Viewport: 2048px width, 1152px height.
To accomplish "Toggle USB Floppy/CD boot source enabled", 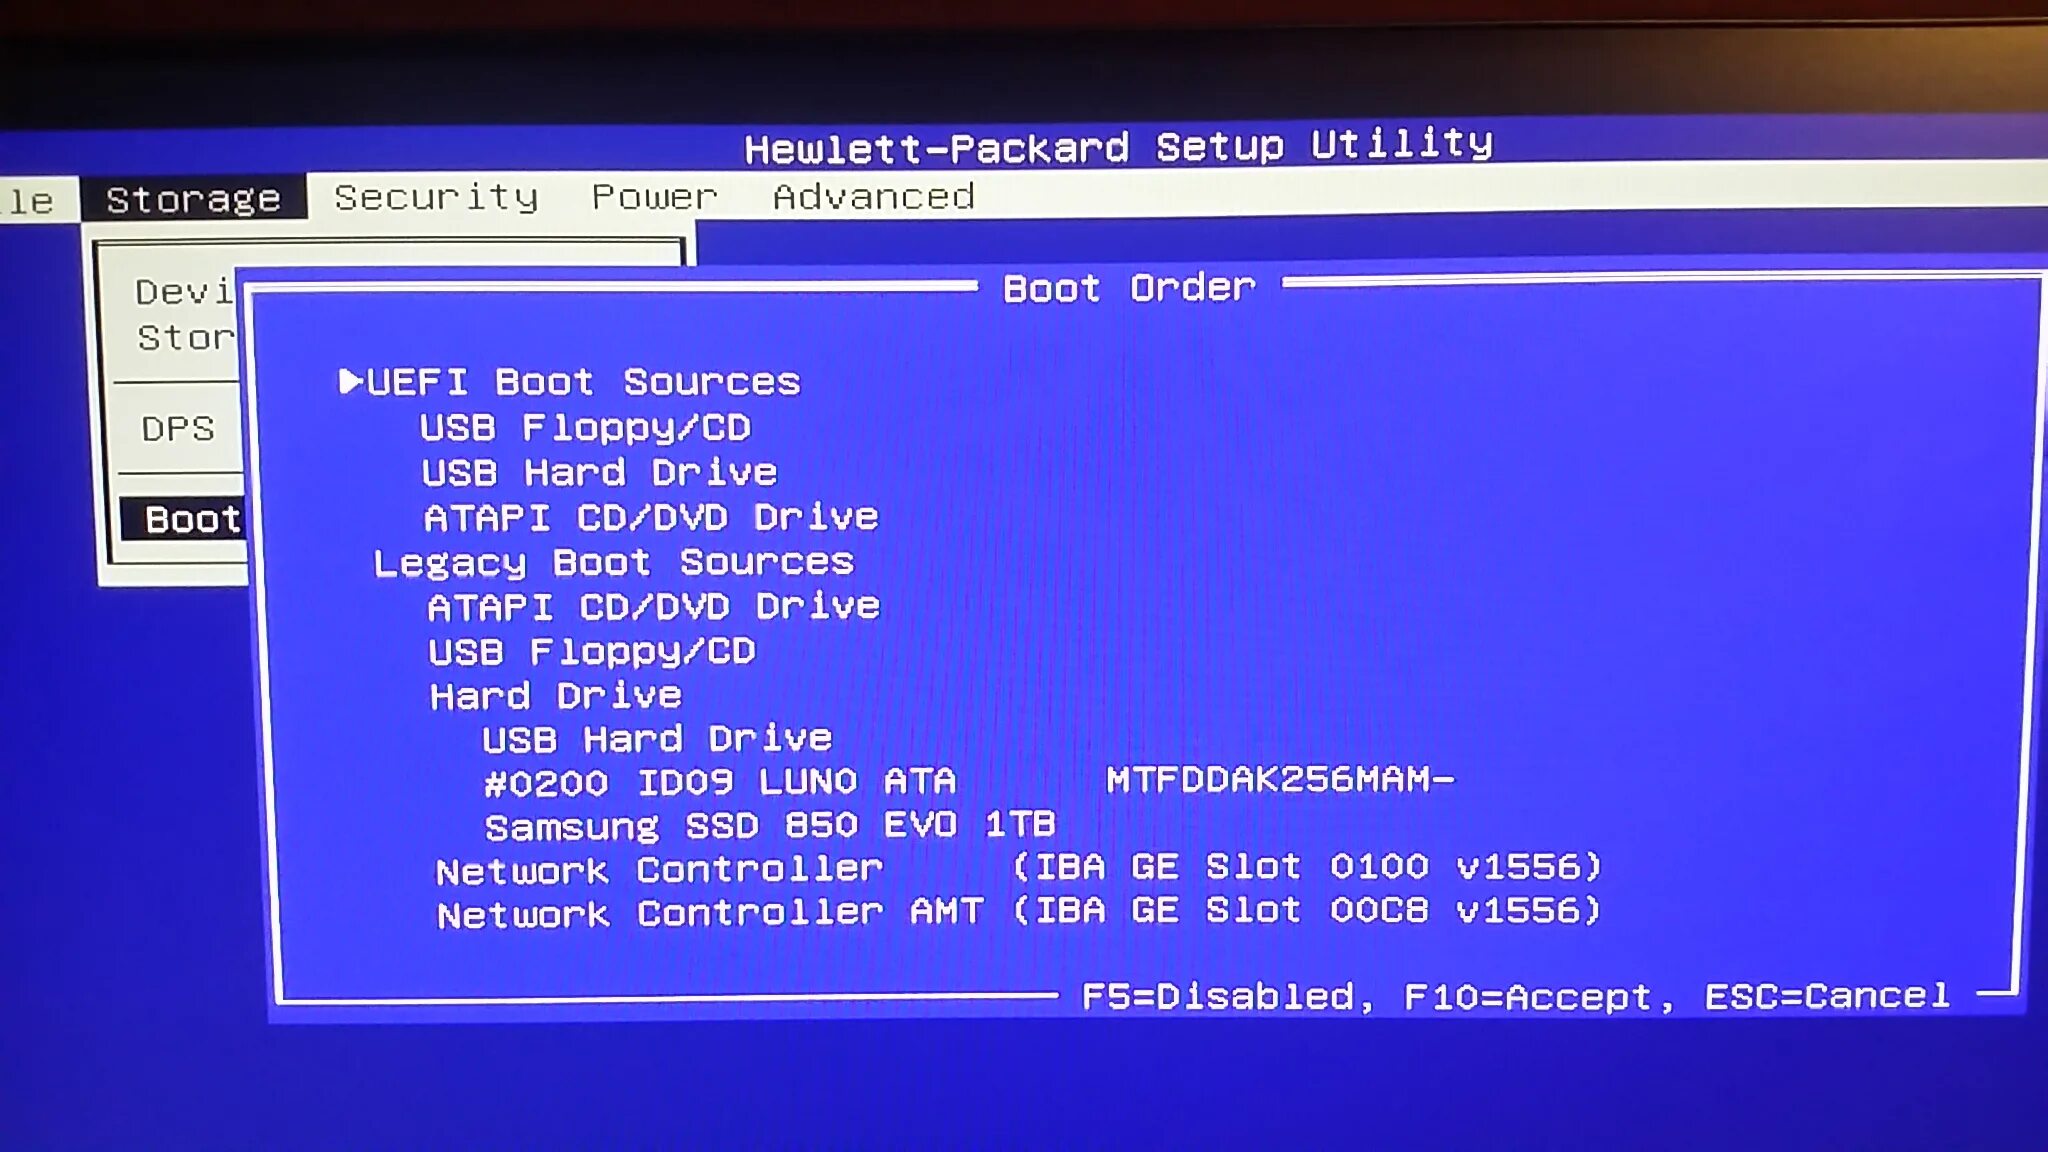I will 585,428.
